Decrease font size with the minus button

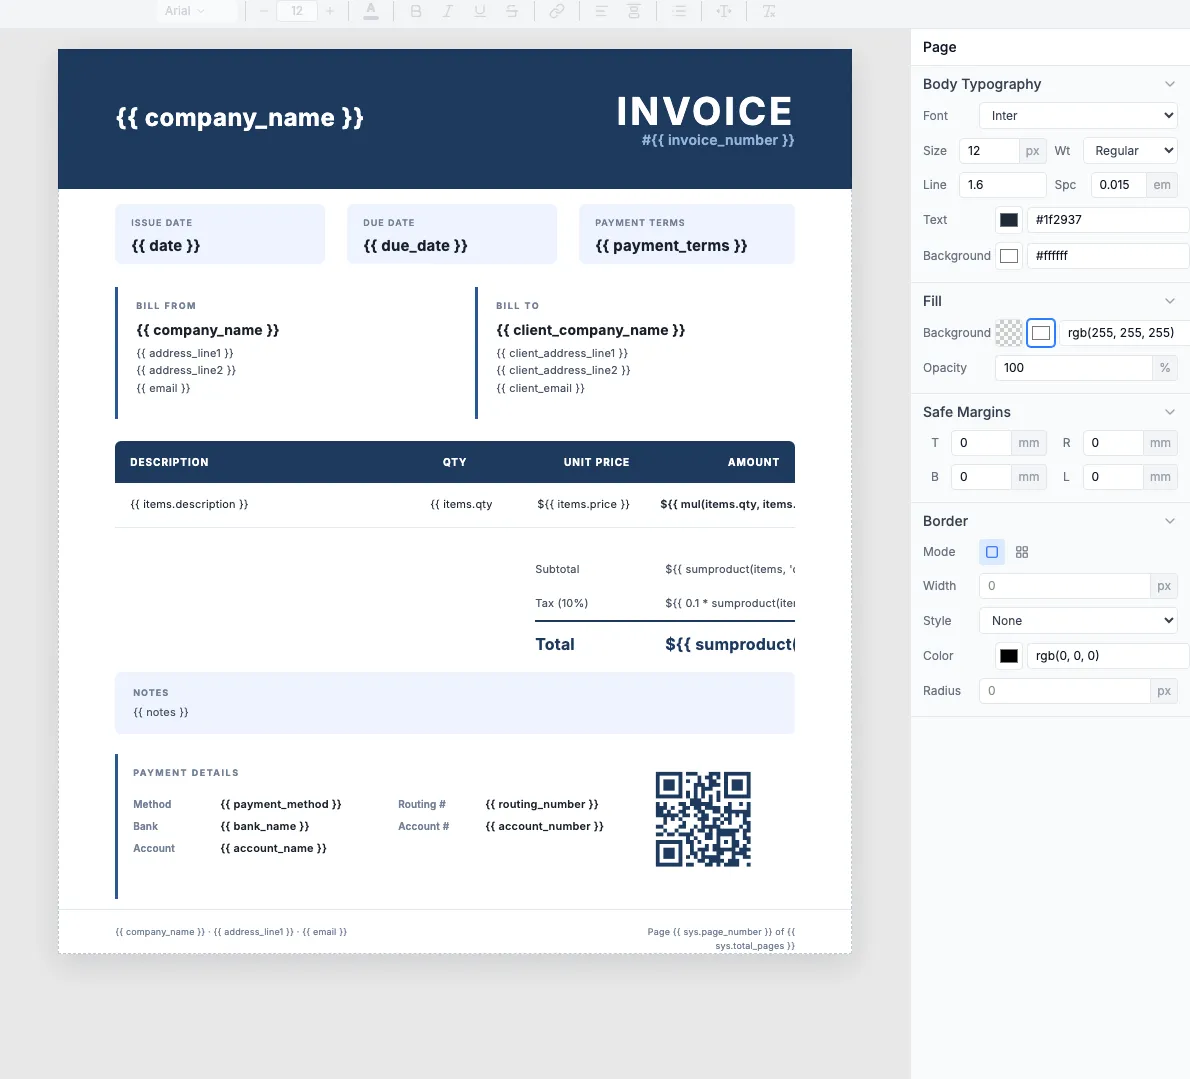point(262,11)
